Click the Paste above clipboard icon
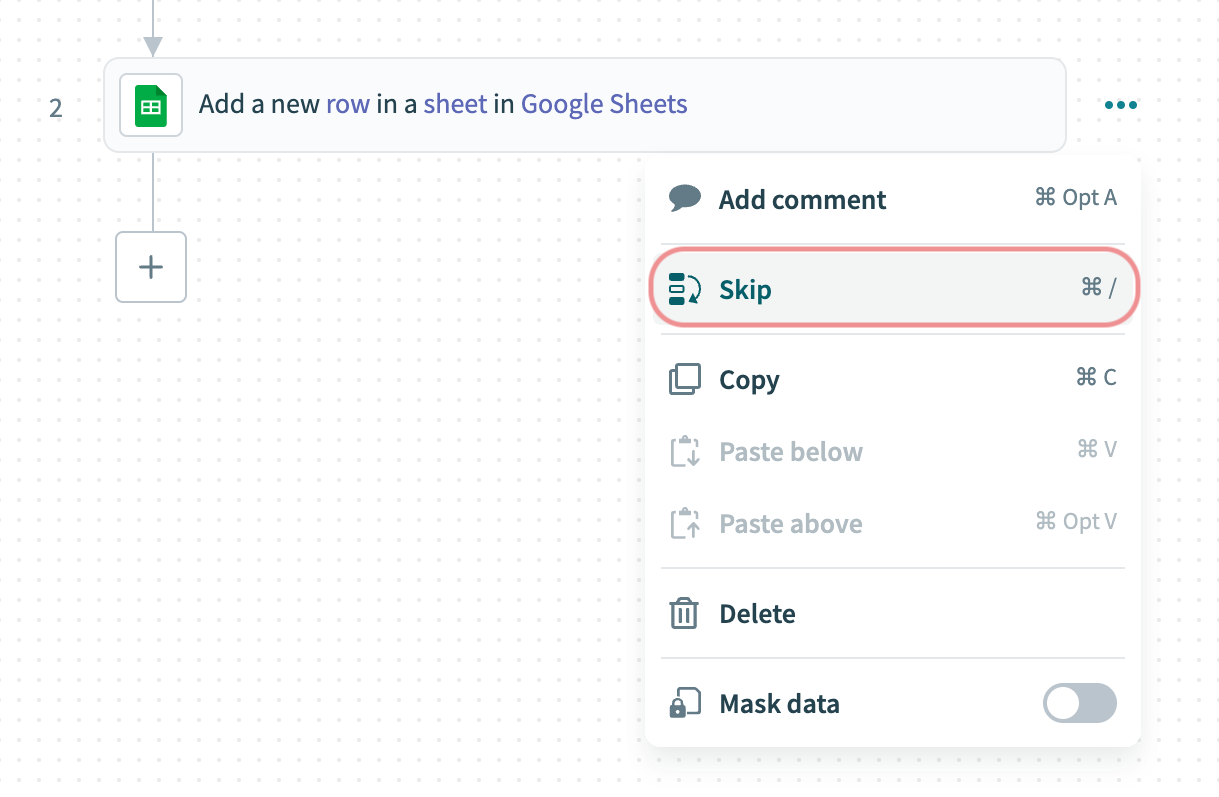Viewport: 1219px width, 797px height. [685, 524]
